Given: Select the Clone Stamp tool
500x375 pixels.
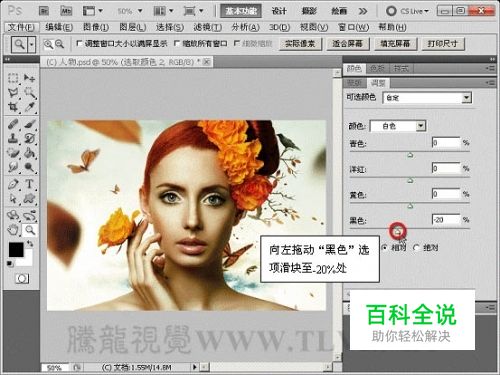Looking at the screenshot, I should click(x=13, y=138).
